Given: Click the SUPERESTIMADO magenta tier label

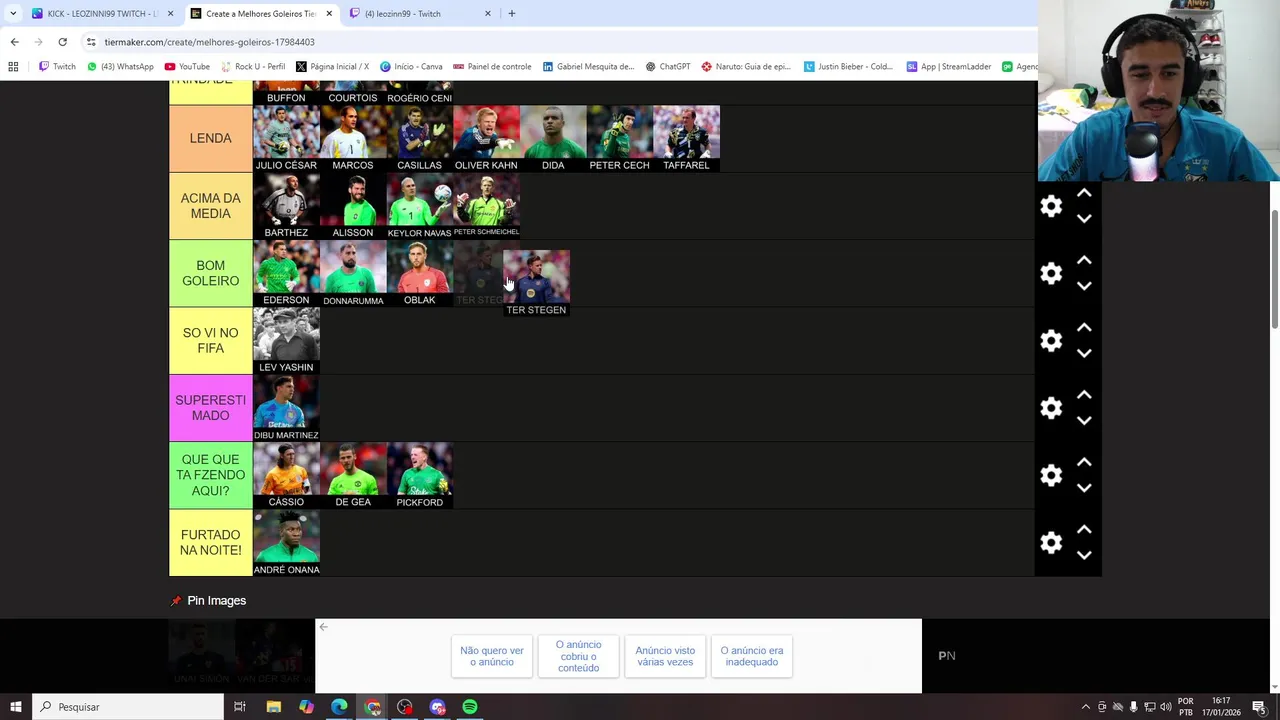Looking at the screenshot, I should point(210,408).
